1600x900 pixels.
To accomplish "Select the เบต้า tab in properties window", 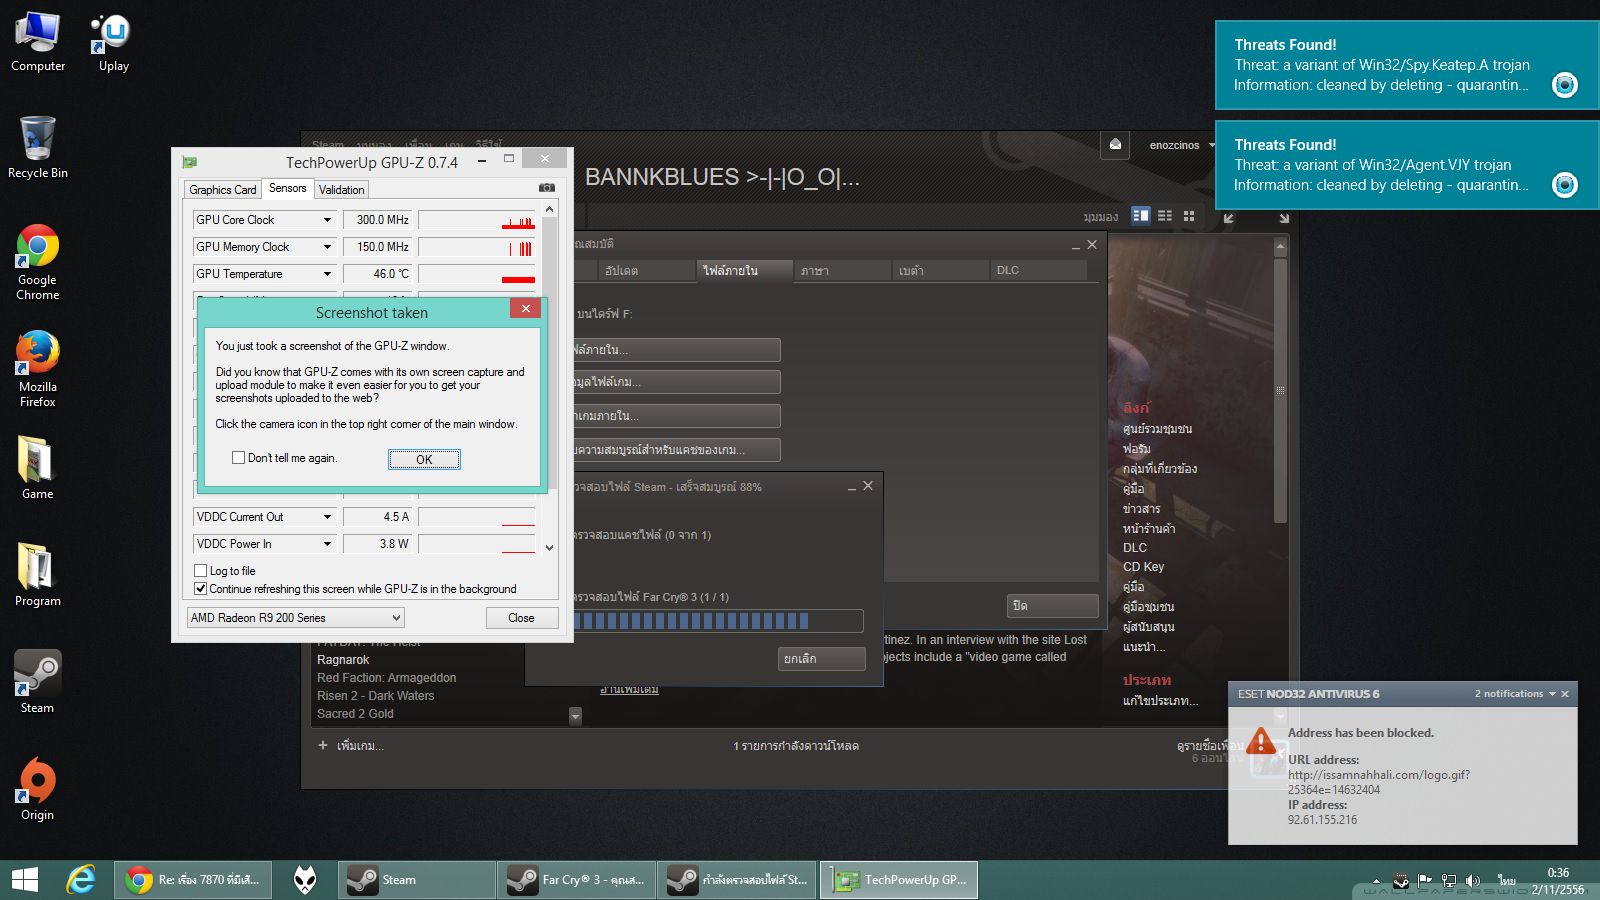I will coord(940,270).
